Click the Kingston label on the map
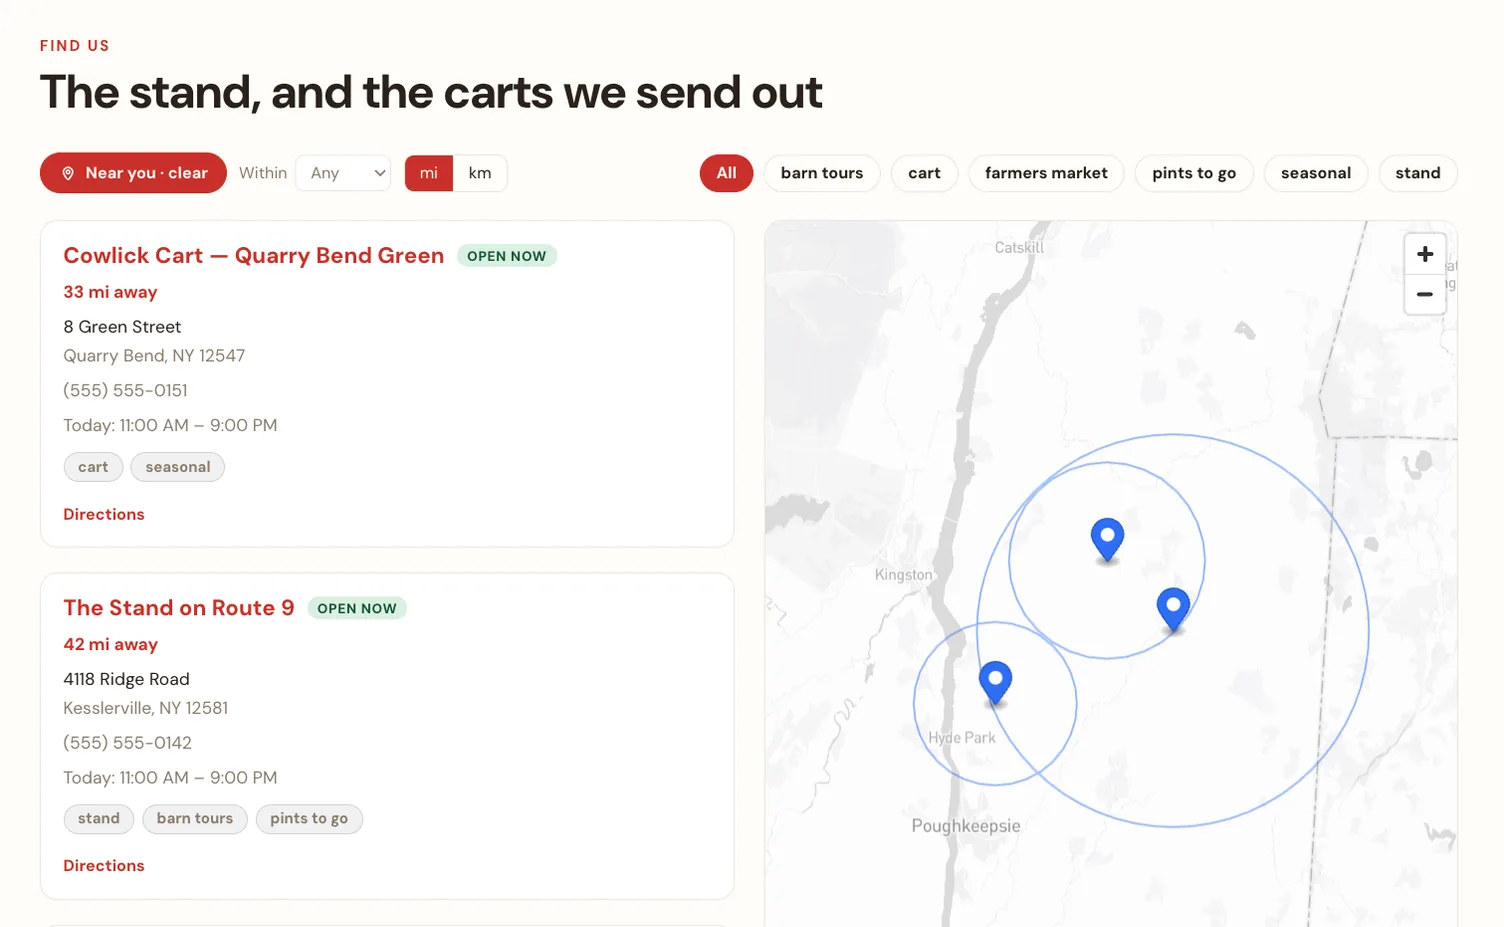The width and height of the screenshot is (1504, 927). pyautogui.click(x=903, y=575)
